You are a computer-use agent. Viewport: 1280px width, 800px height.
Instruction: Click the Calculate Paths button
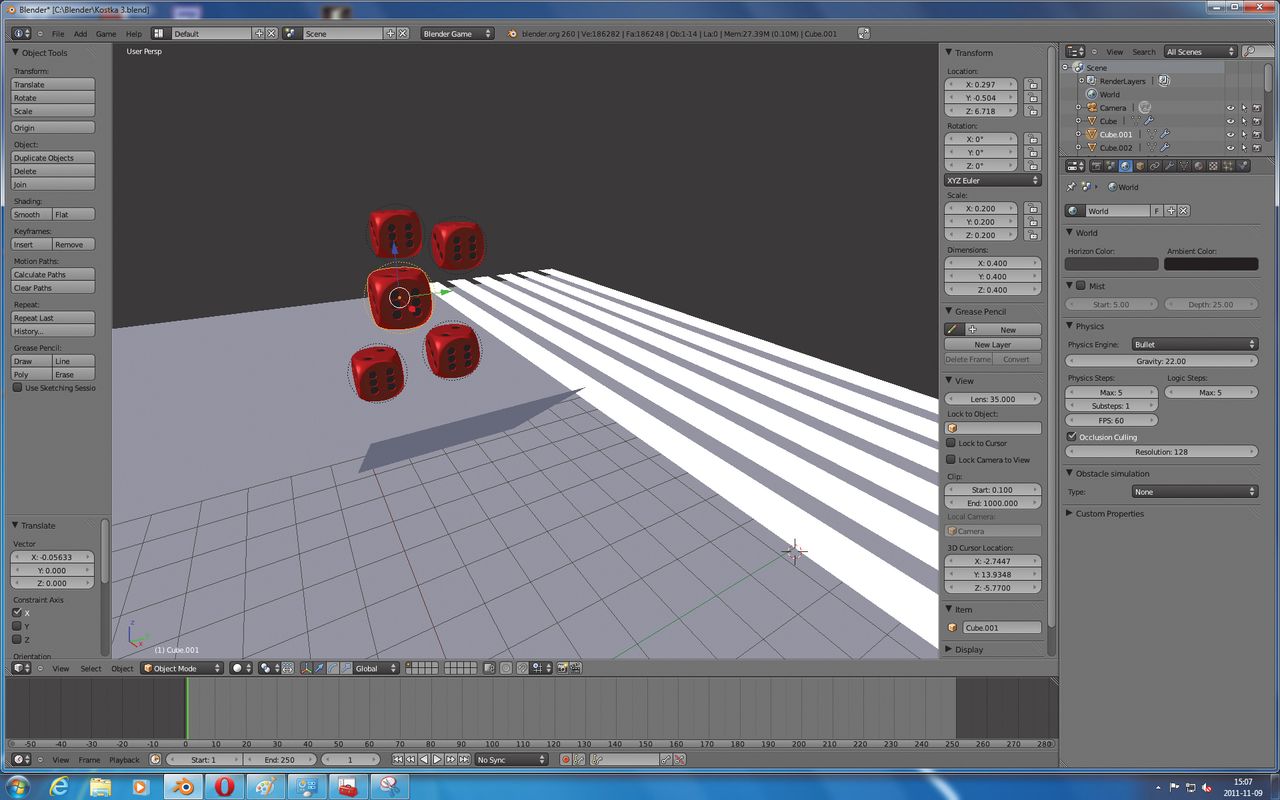point(53,275)
